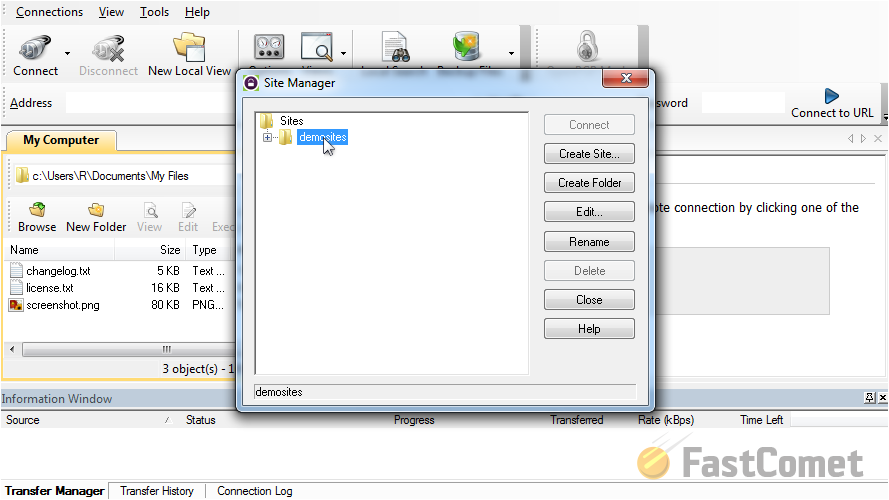
Task: Select screenshot.png file
Action: pos(63,305)
